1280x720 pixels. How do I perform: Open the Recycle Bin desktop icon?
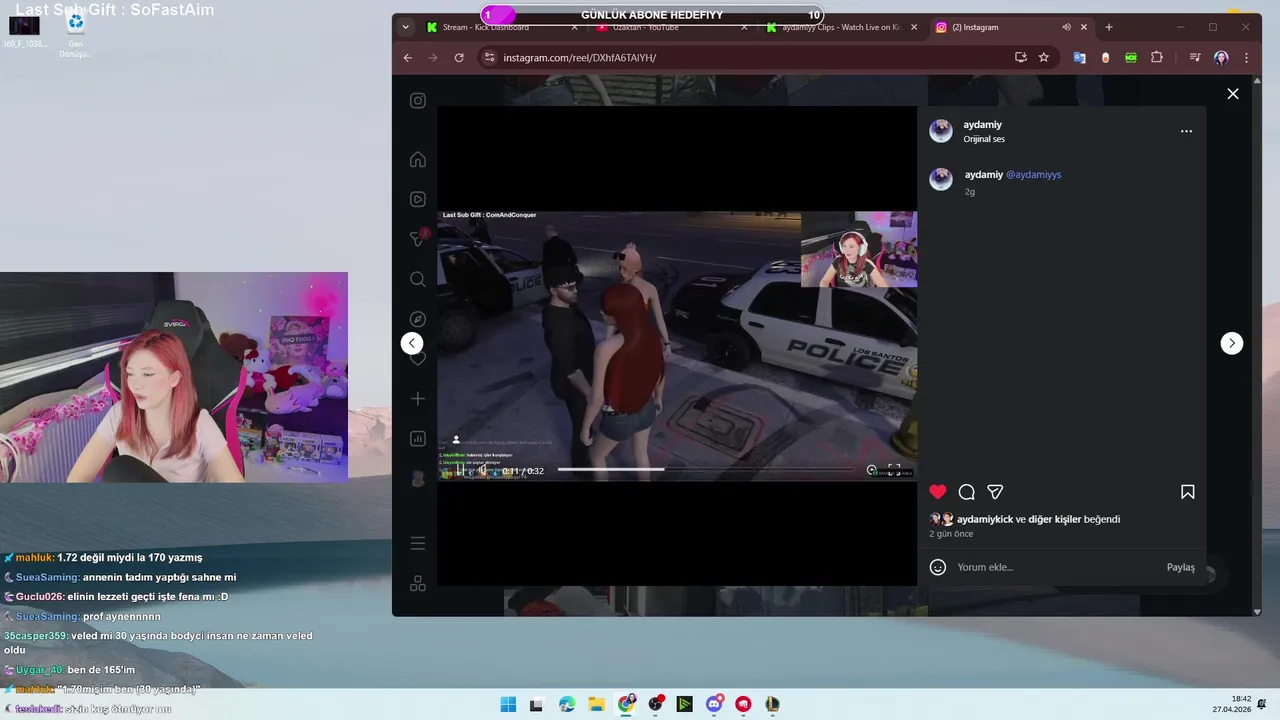tap(75, 34)
